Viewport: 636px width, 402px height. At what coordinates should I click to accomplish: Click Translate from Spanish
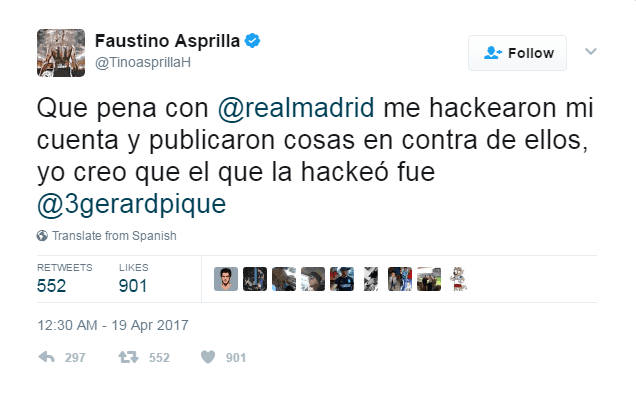(x=114, y=236)
